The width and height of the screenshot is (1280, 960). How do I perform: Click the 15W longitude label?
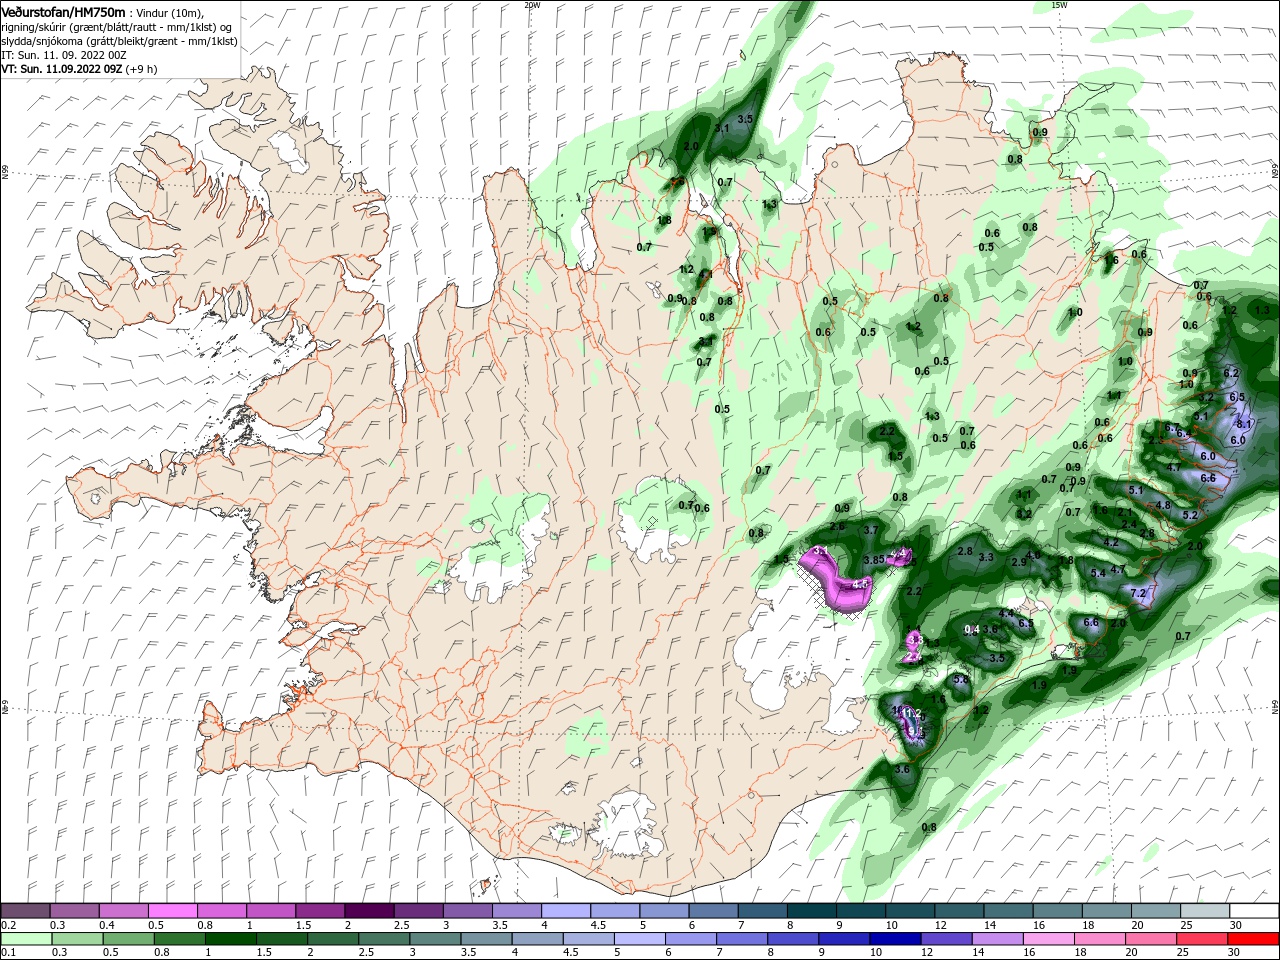point(1060,5)
